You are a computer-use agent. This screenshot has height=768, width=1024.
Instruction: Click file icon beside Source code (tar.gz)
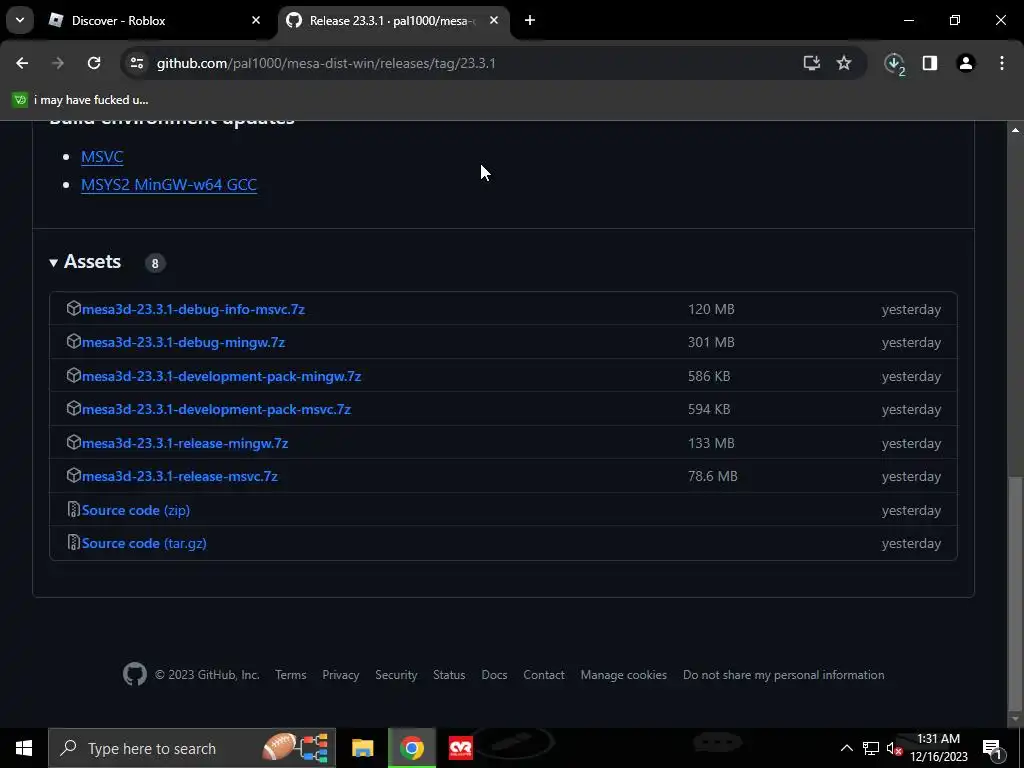pos(73,543)
